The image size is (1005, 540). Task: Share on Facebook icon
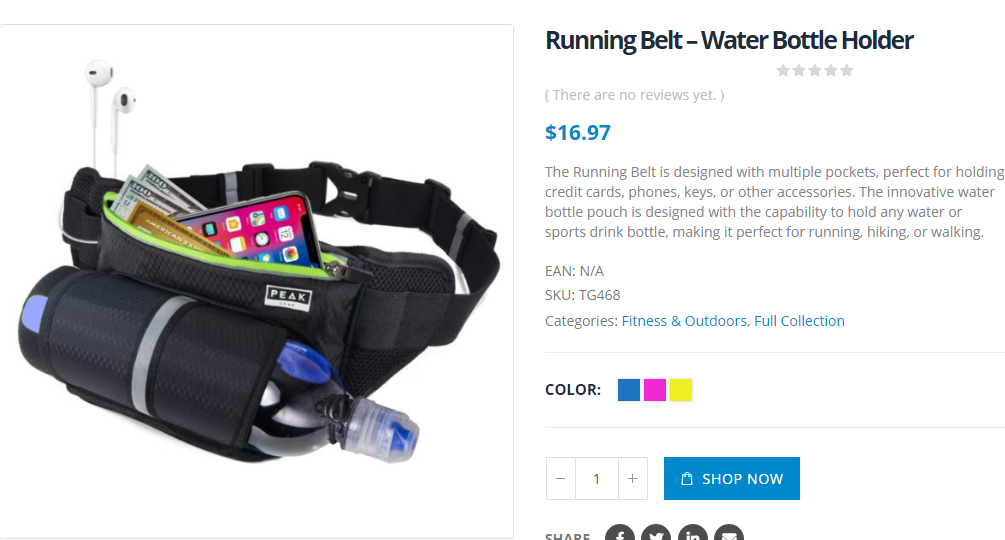tap(620, 533)
